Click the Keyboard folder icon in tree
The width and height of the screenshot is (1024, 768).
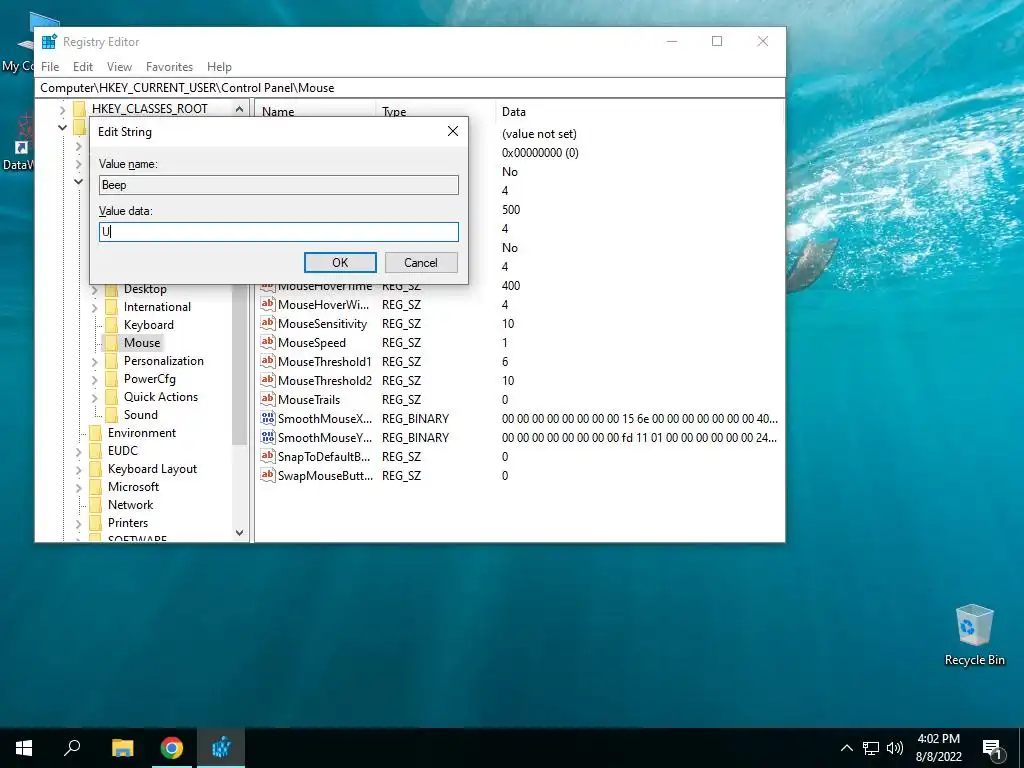tap(112, 325)
